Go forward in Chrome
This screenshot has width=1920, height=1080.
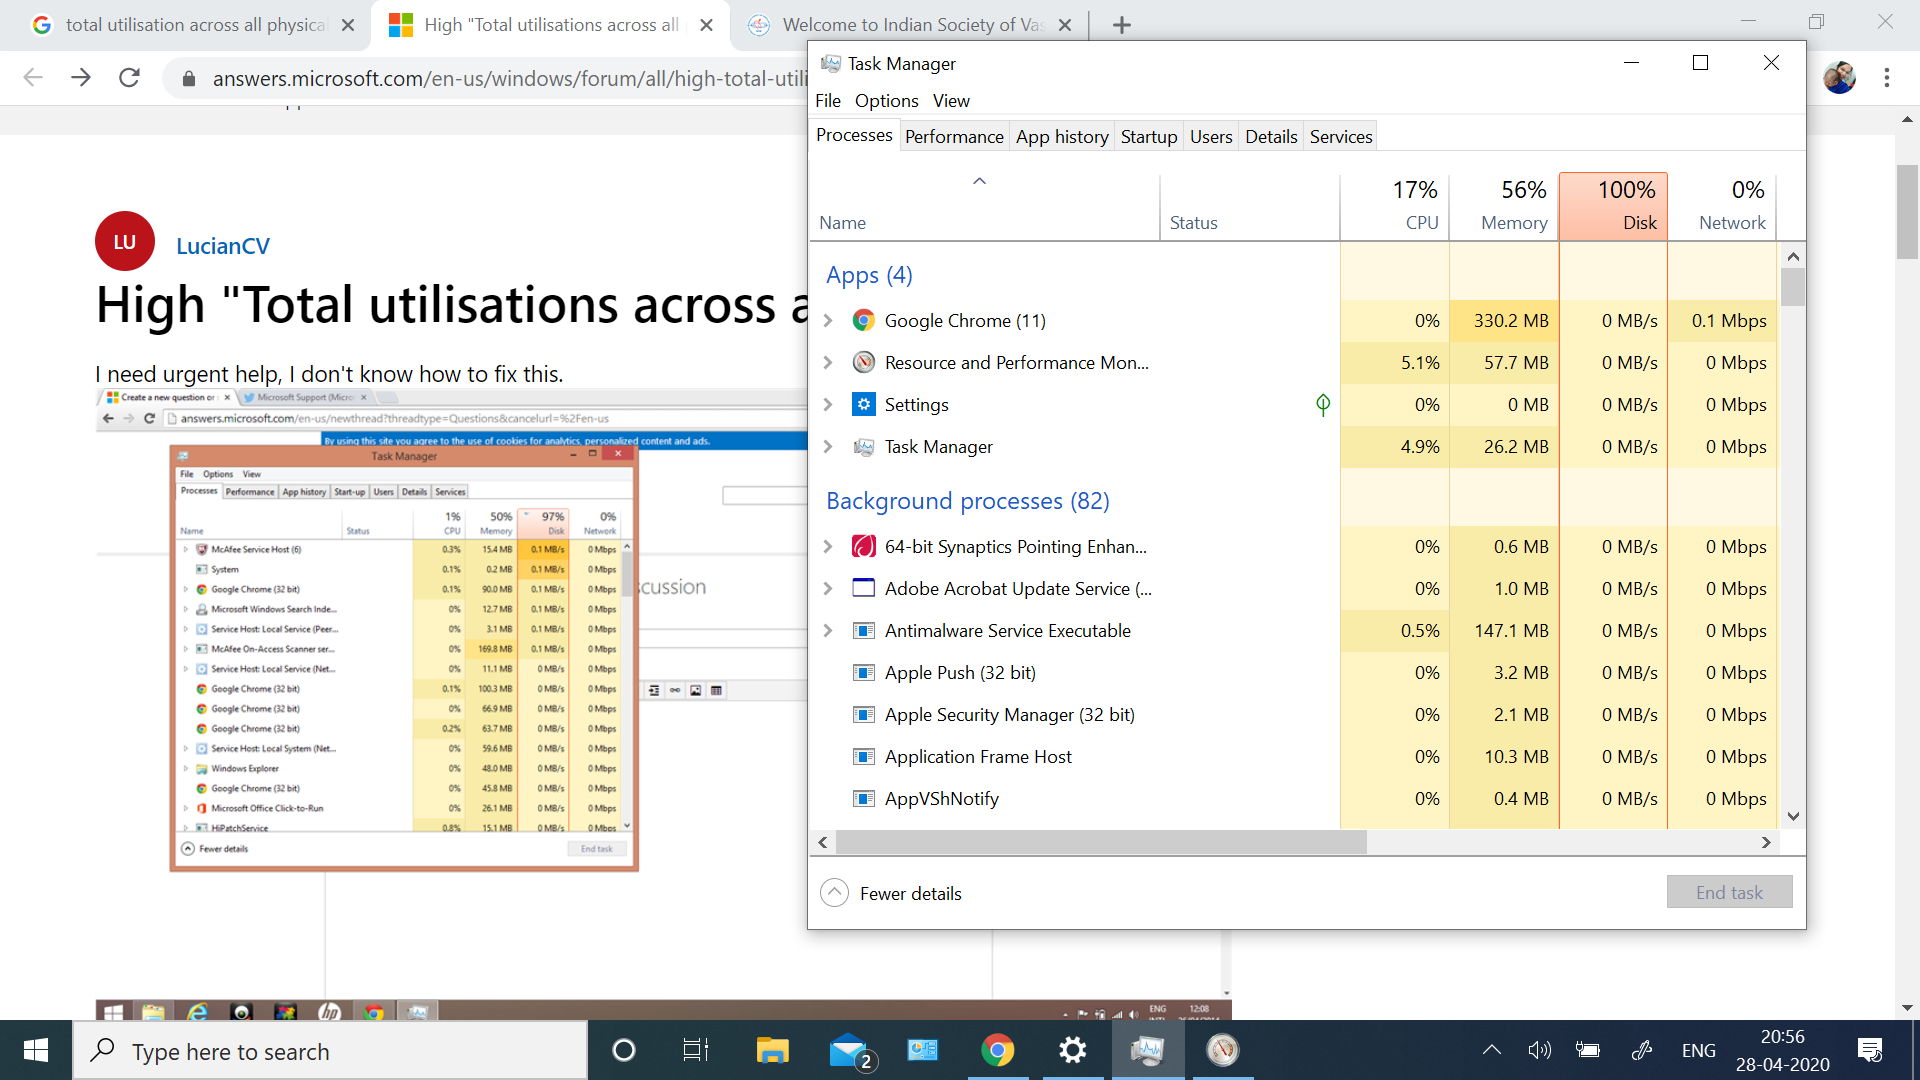point(81,78)
